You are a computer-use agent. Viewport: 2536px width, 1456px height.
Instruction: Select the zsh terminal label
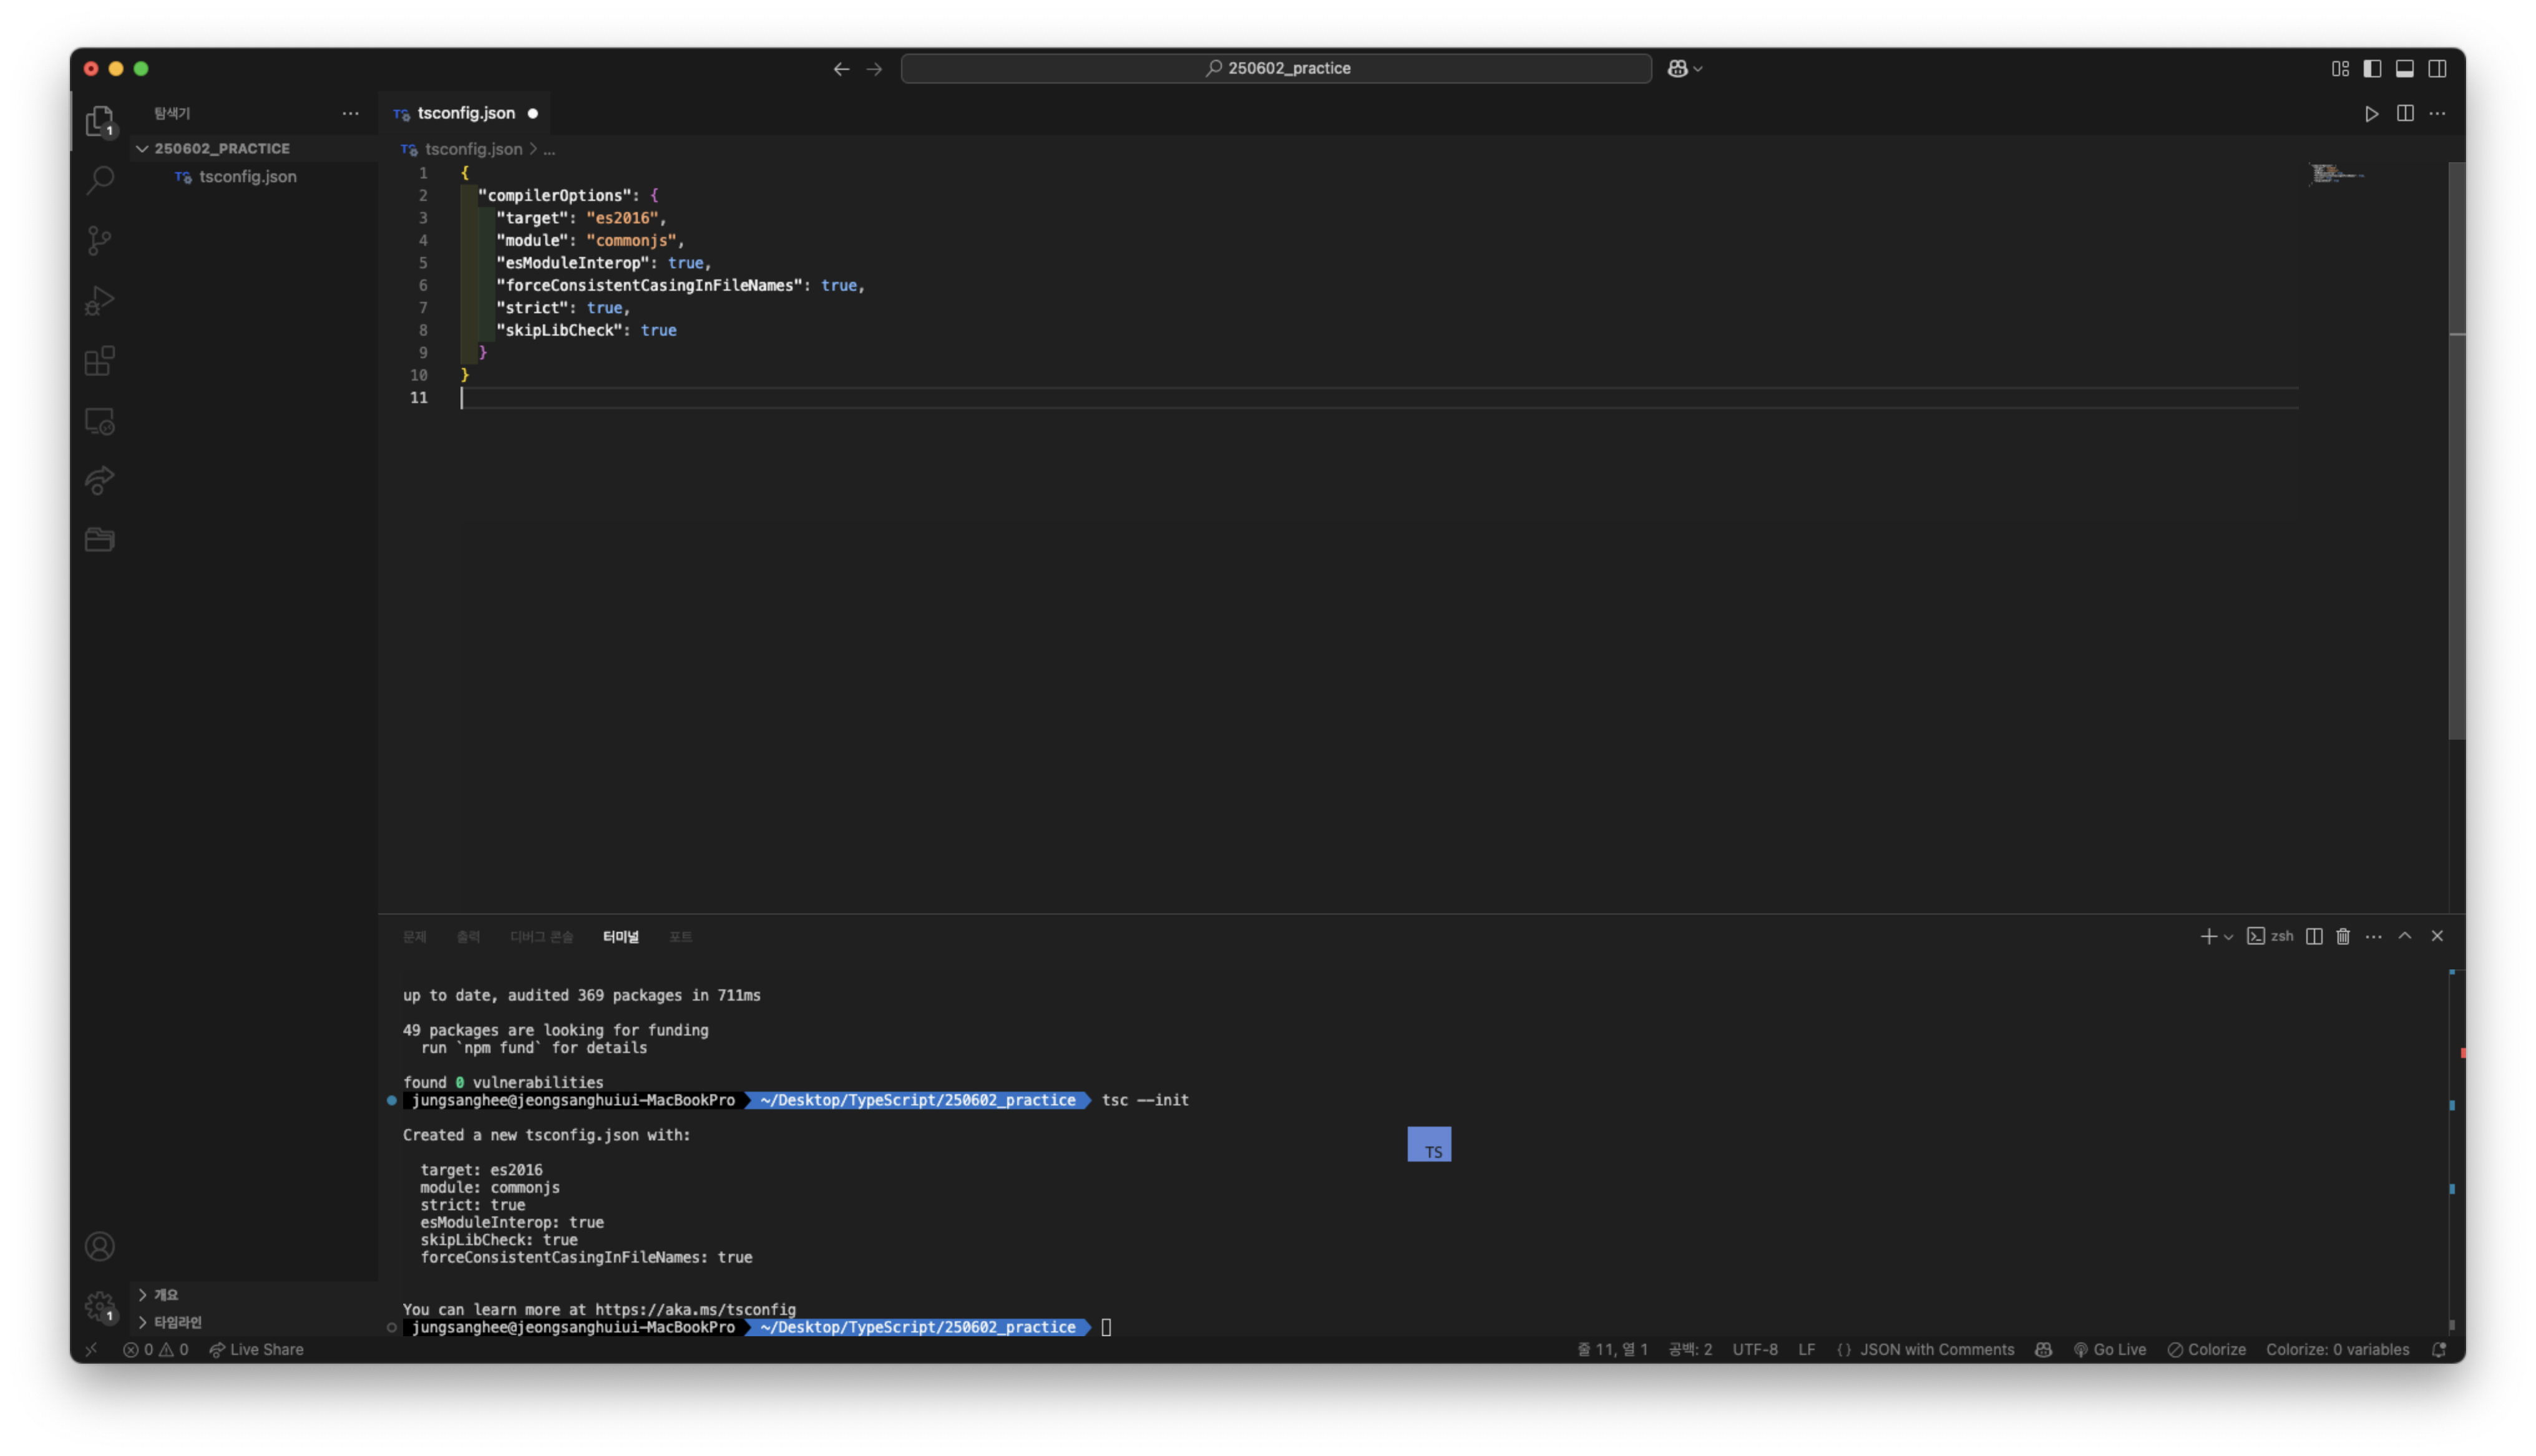[2270, 936]
